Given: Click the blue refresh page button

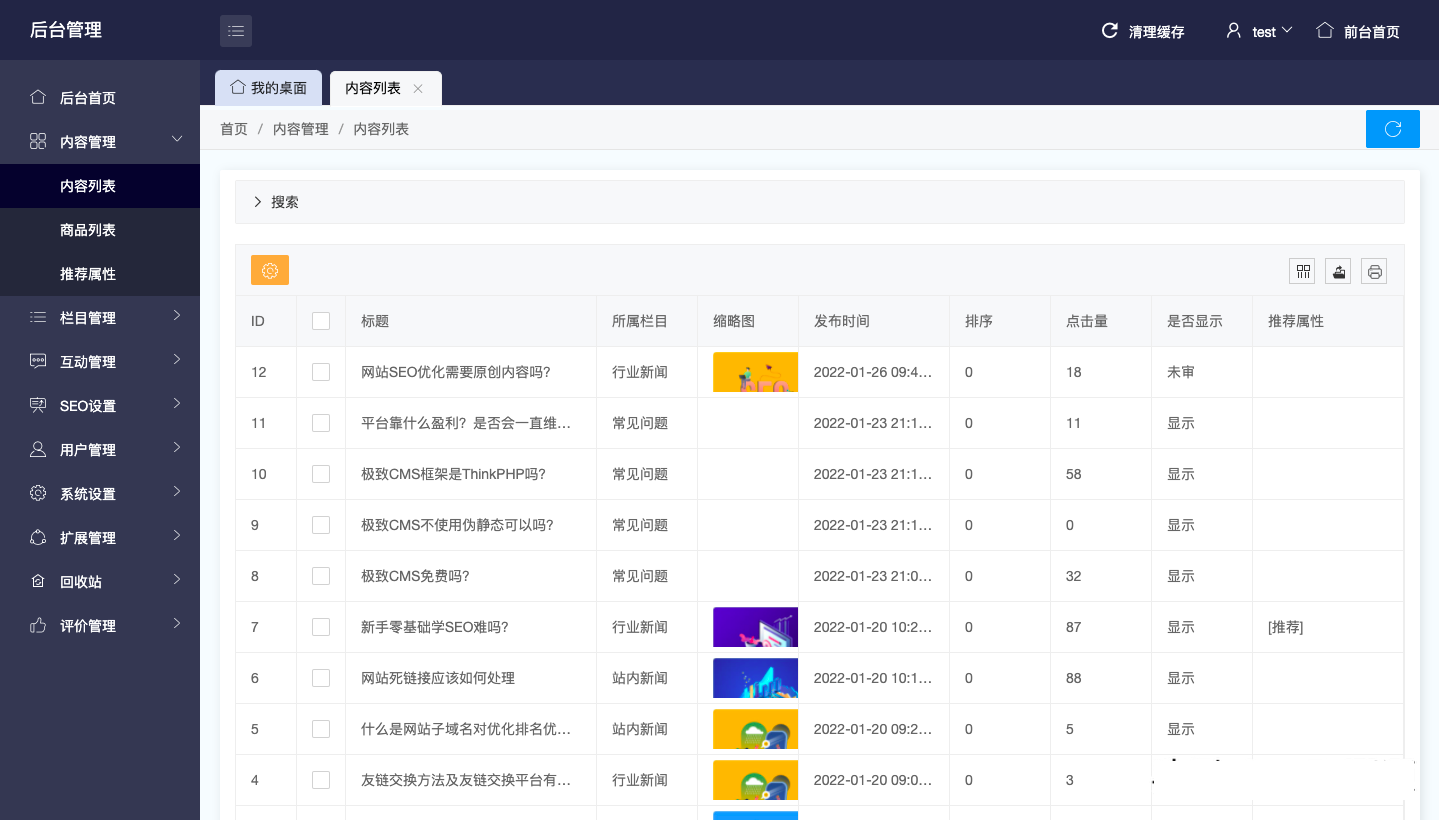Looking at the screenshot, I should (x=1392, y=129).
